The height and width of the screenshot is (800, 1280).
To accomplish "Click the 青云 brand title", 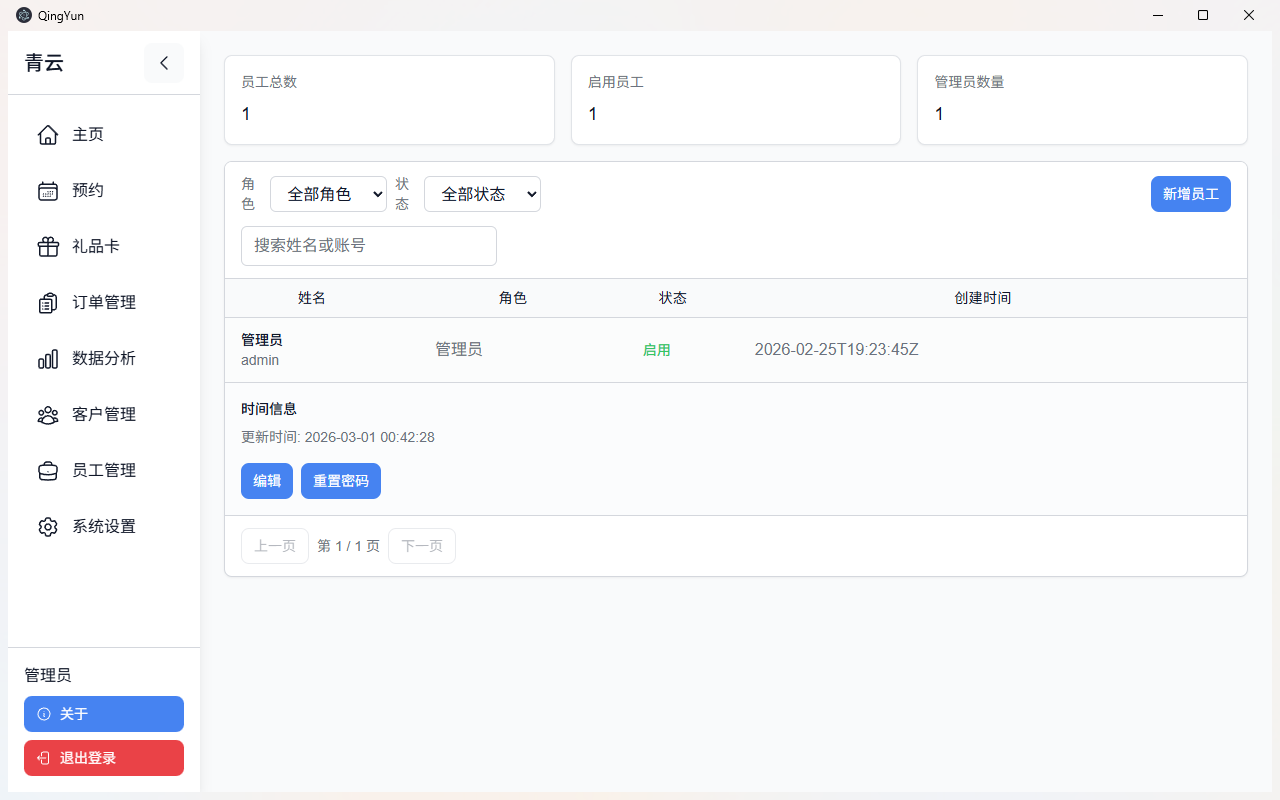I will (44, 63).
